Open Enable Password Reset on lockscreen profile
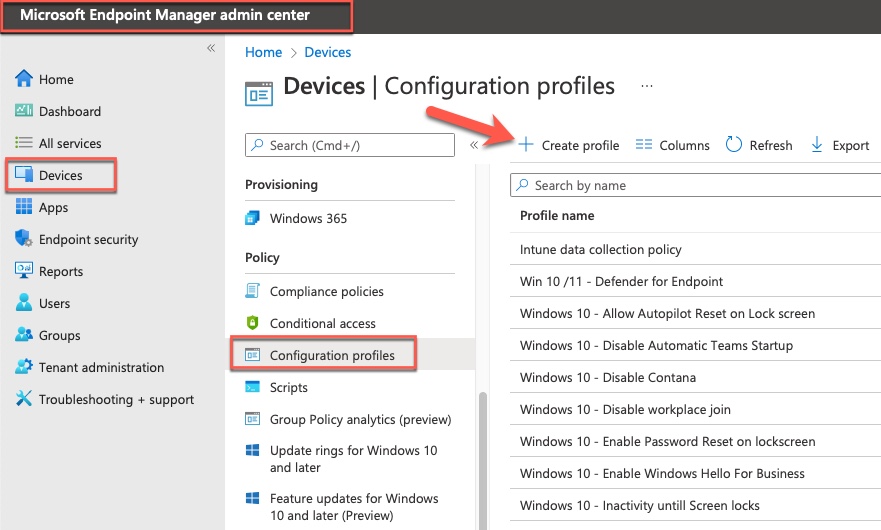 click(667, 442)
